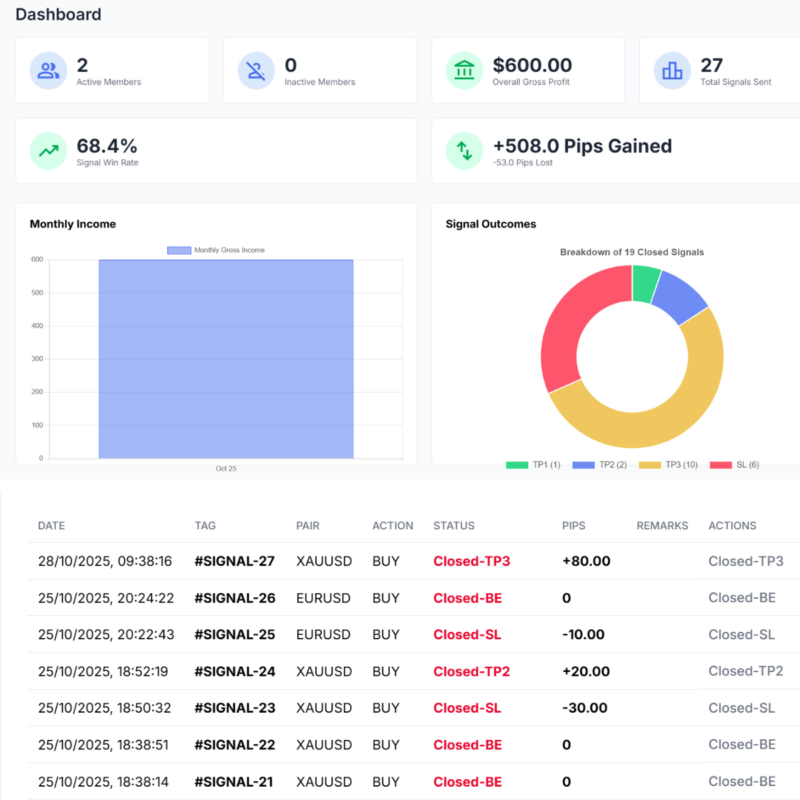Toggle TP1 (1) legend entry in donut chart
This screenshot has width=800, height=800.
pyautogui.click(x=533, y=465)
